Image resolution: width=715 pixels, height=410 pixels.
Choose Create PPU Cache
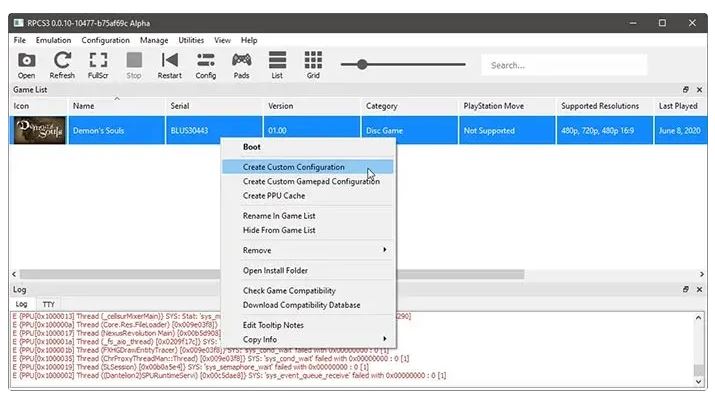point(308,196)
